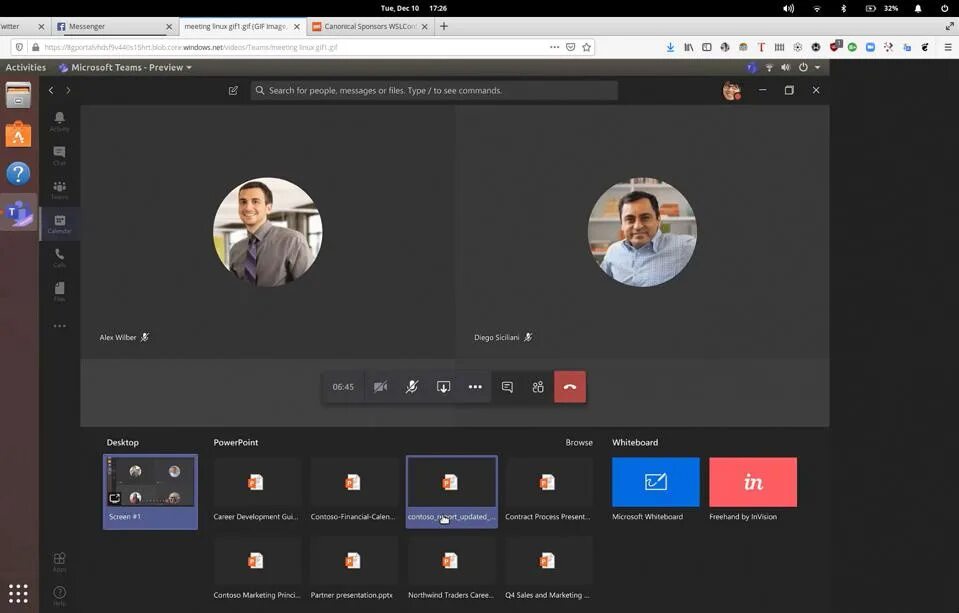
Task: Close the share tray button
Action: pyautogui.click(x=443, y=387)
